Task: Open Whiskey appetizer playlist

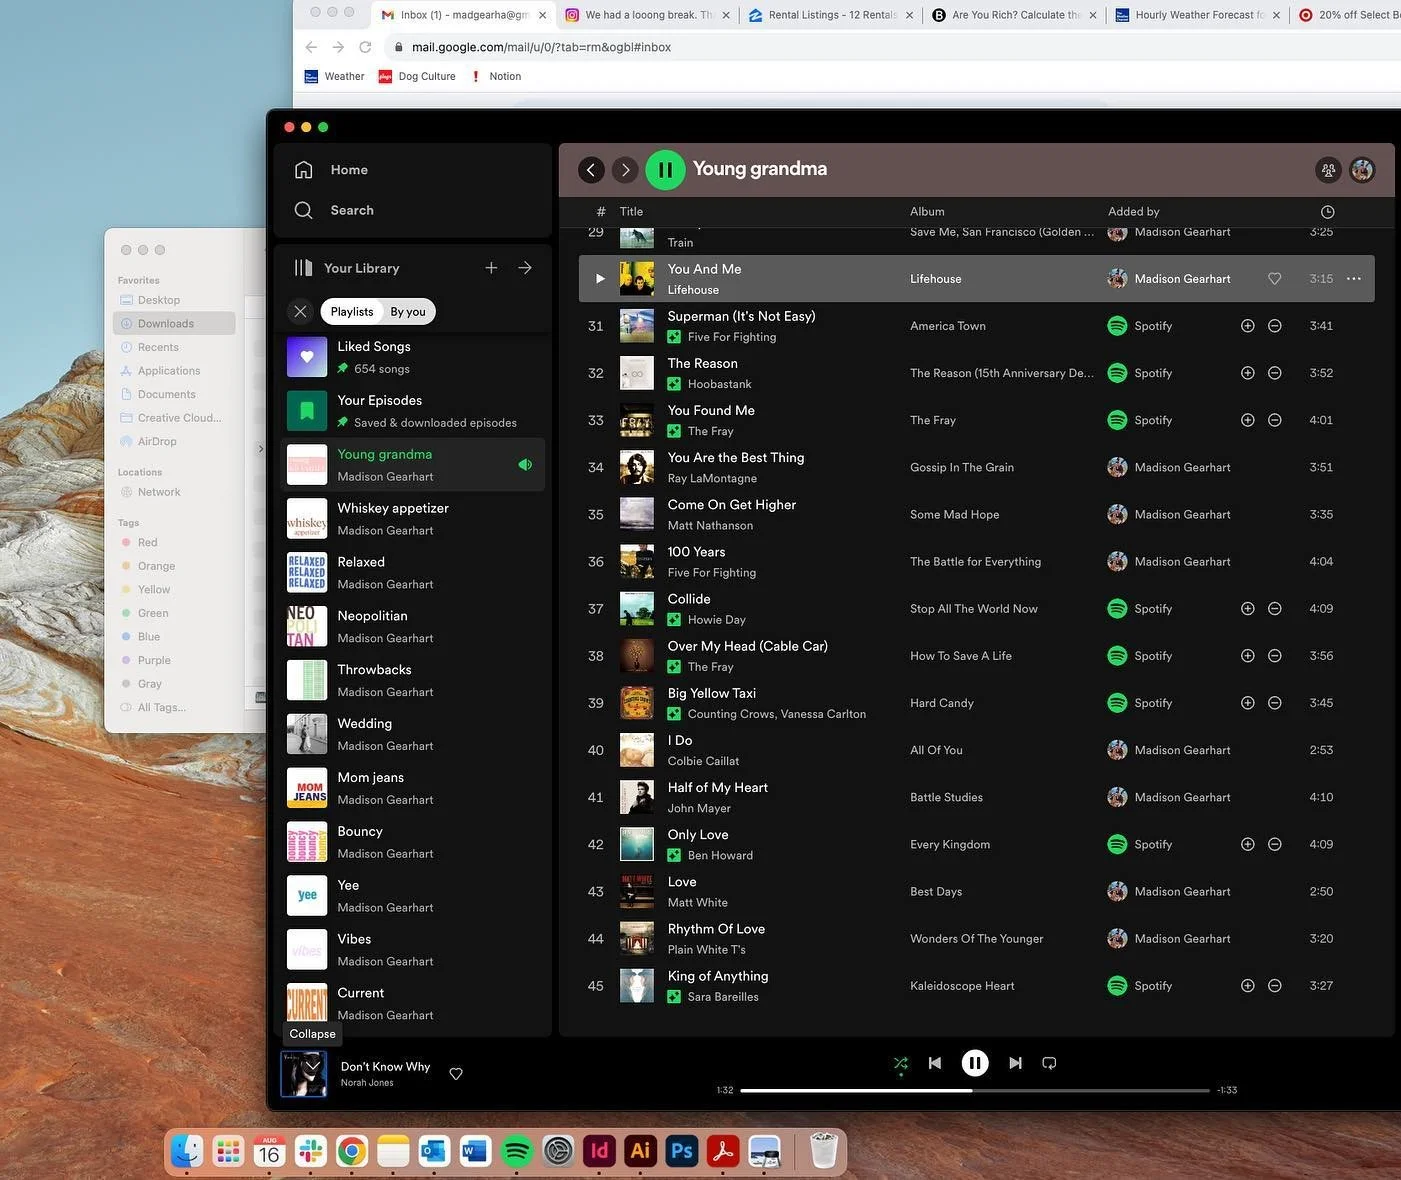Action: (x=414, y=519)
